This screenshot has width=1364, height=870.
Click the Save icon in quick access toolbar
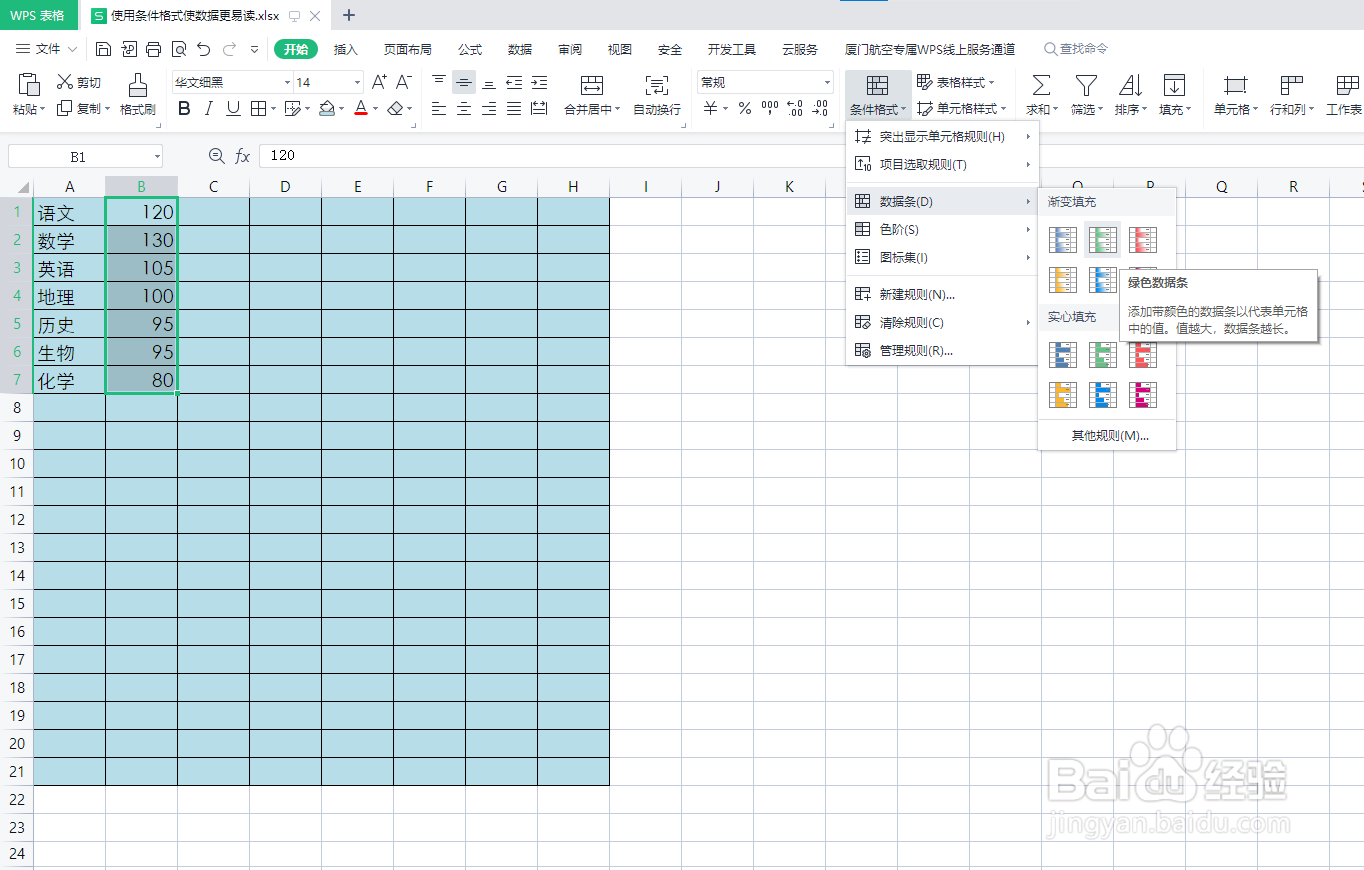tap(104, 49)
